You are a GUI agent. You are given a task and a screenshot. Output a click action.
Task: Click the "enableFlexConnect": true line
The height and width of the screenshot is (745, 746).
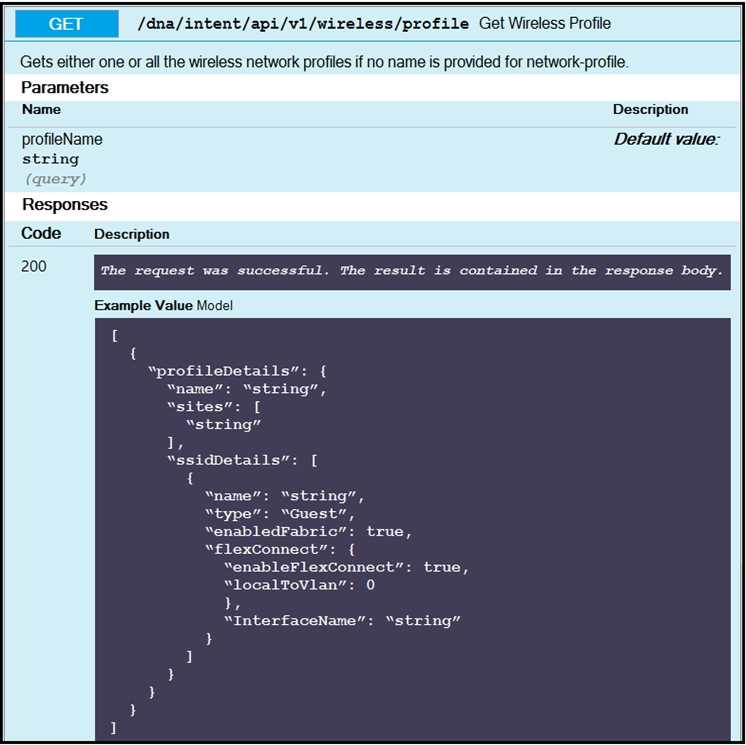346,567
